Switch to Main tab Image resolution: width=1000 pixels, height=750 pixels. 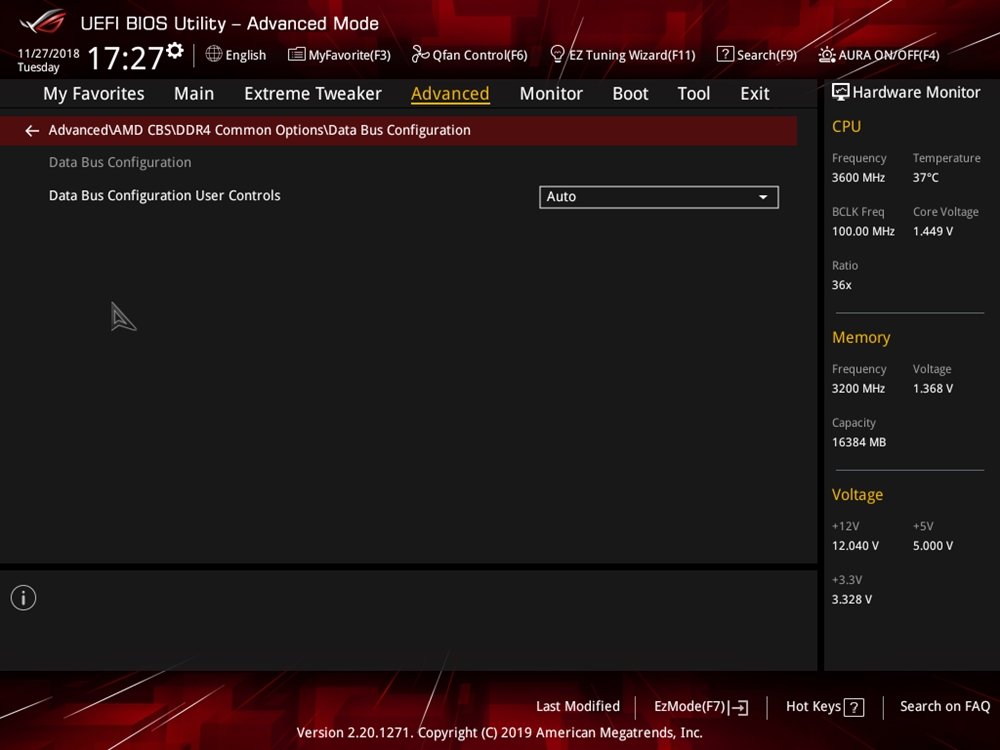click(194, 94)
